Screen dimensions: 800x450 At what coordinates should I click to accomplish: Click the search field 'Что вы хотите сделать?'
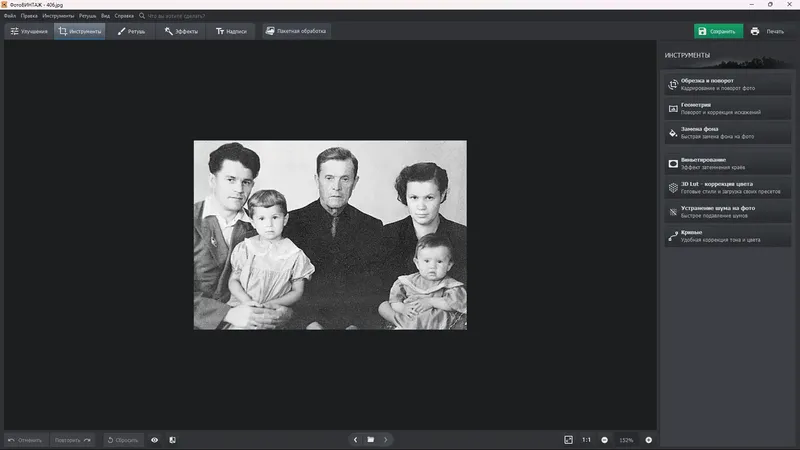coord(176,16)
